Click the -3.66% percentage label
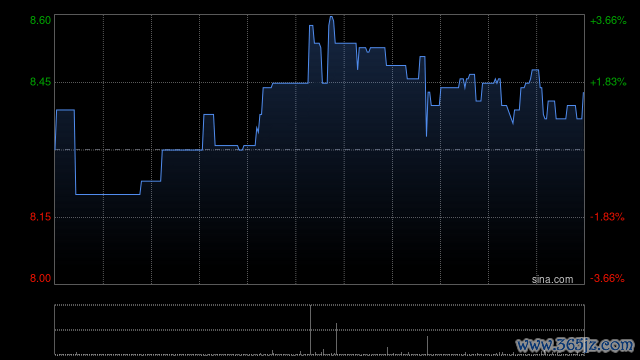The width and height of the screenshot is (640, 360). coord(607,278)
